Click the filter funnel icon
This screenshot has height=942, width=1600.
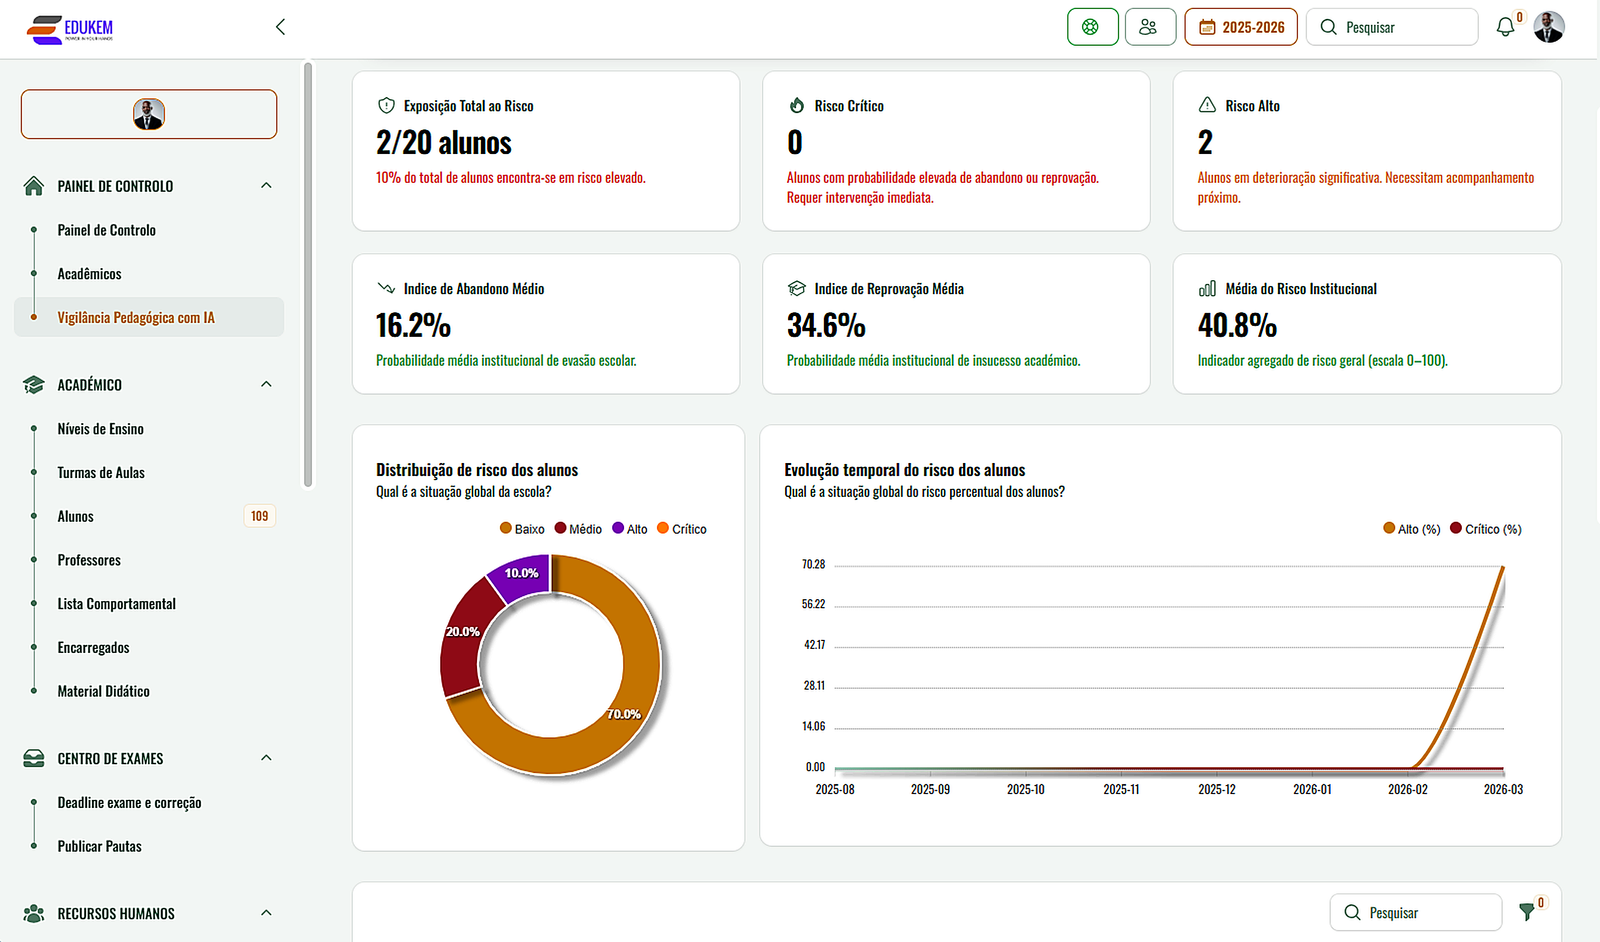1527,911
